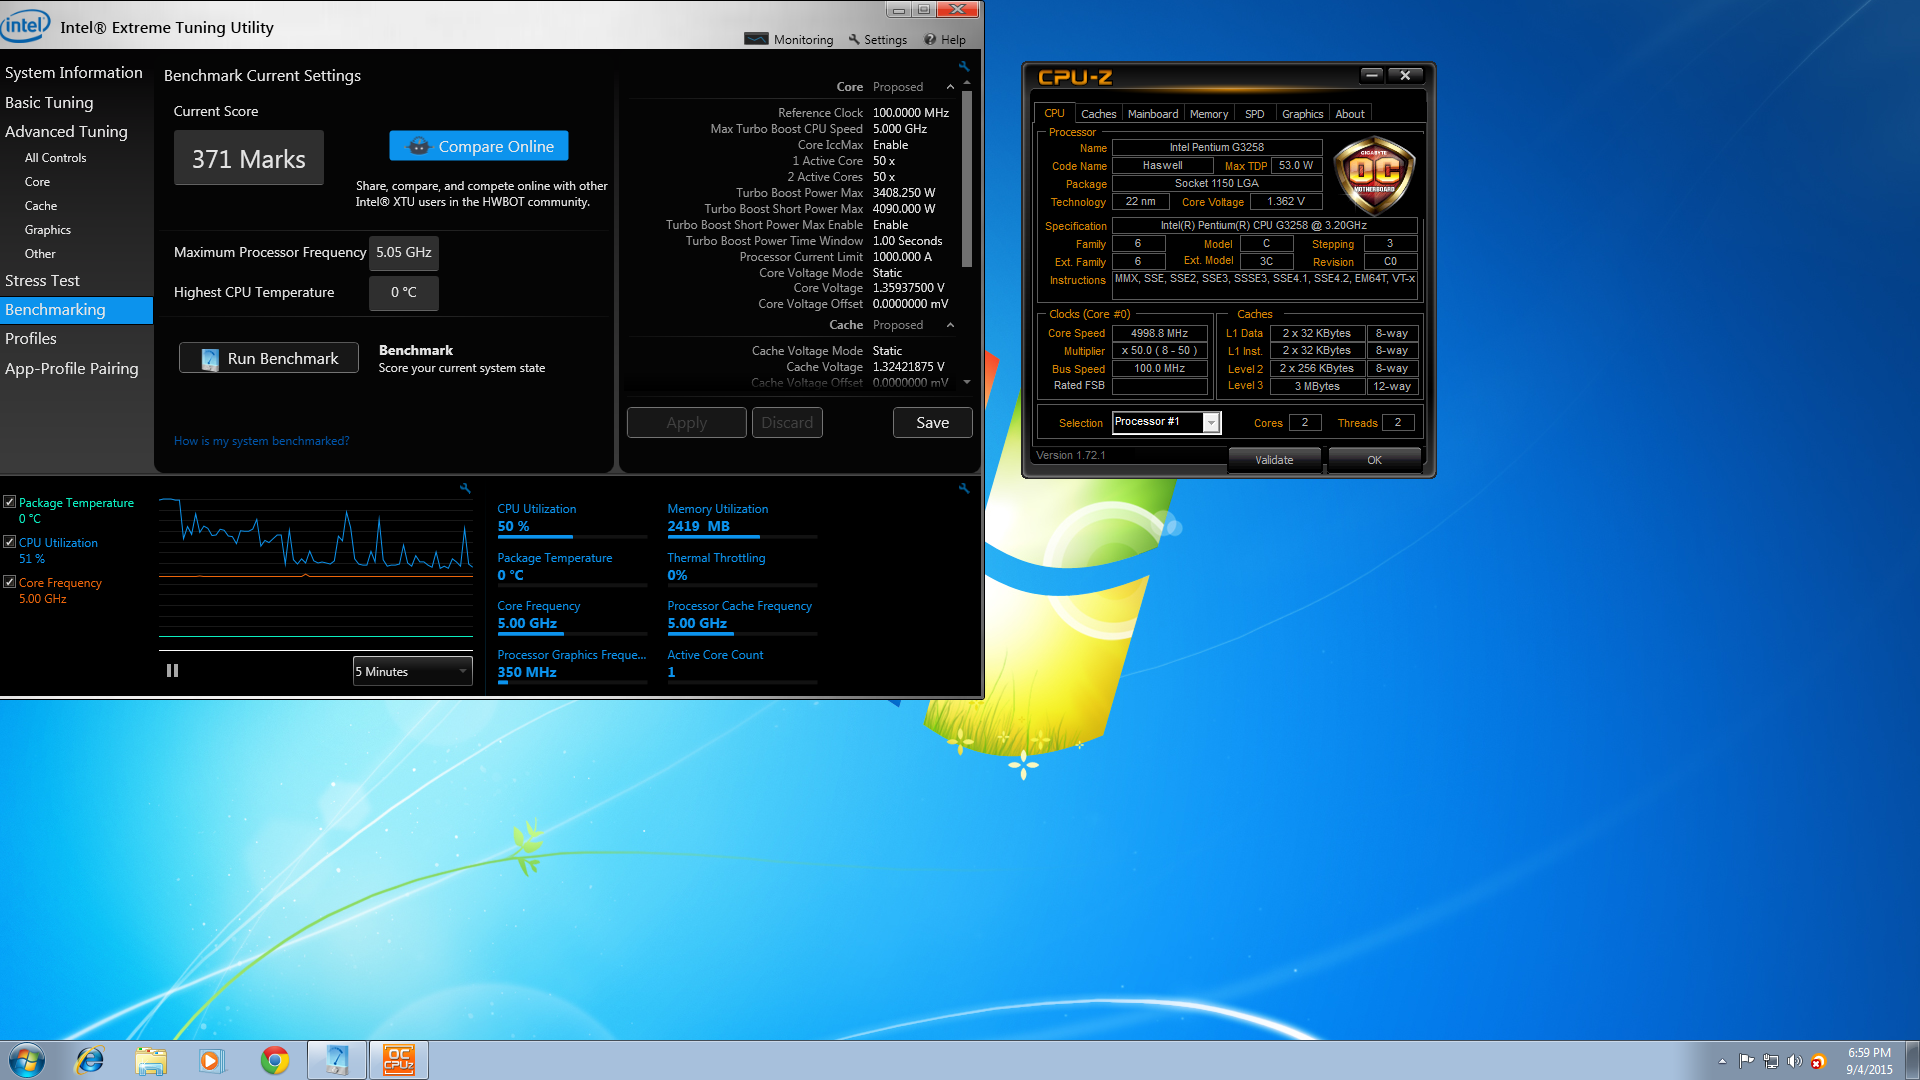Open System Information section
This screenshot has width=1920, height=1080.
[74, 73]
